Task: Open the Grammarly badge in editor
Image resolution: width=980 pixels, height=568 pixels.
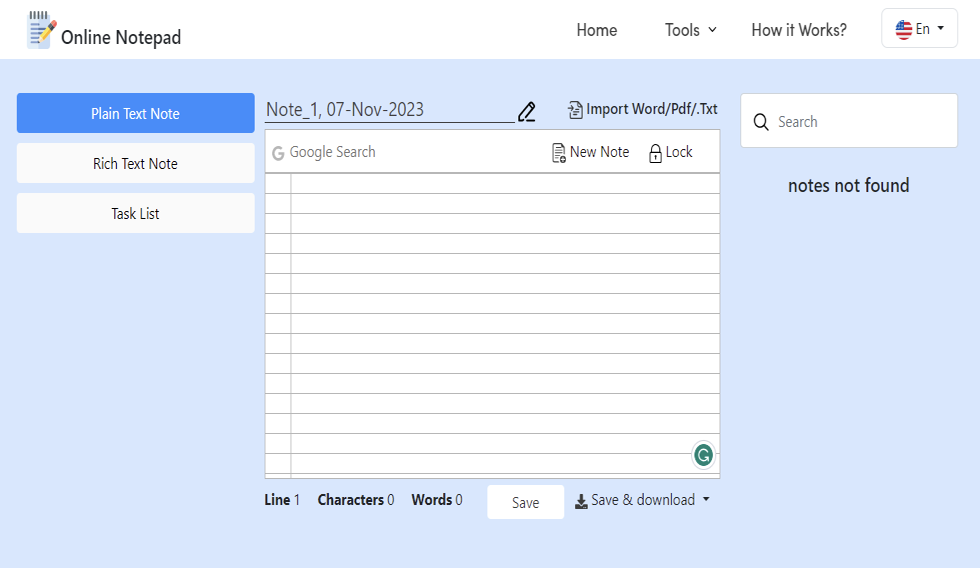Action: tap(703, 455)
